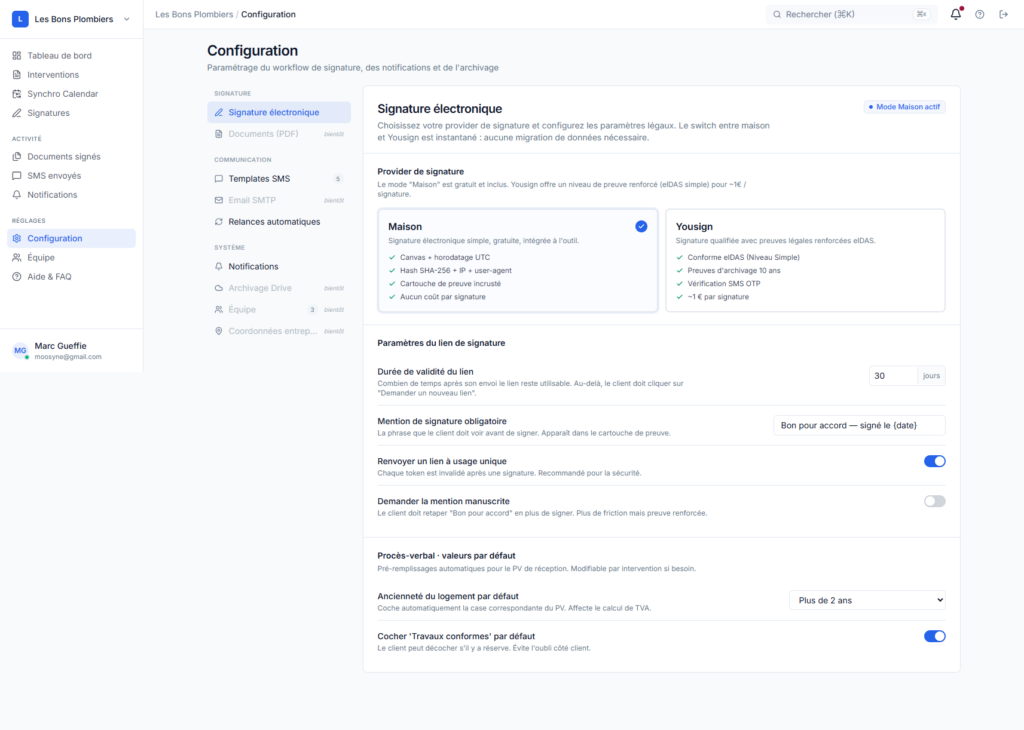The image size is (1024, 730).
Task: Open SMS envoyés page
Action: tap(71, 176)
